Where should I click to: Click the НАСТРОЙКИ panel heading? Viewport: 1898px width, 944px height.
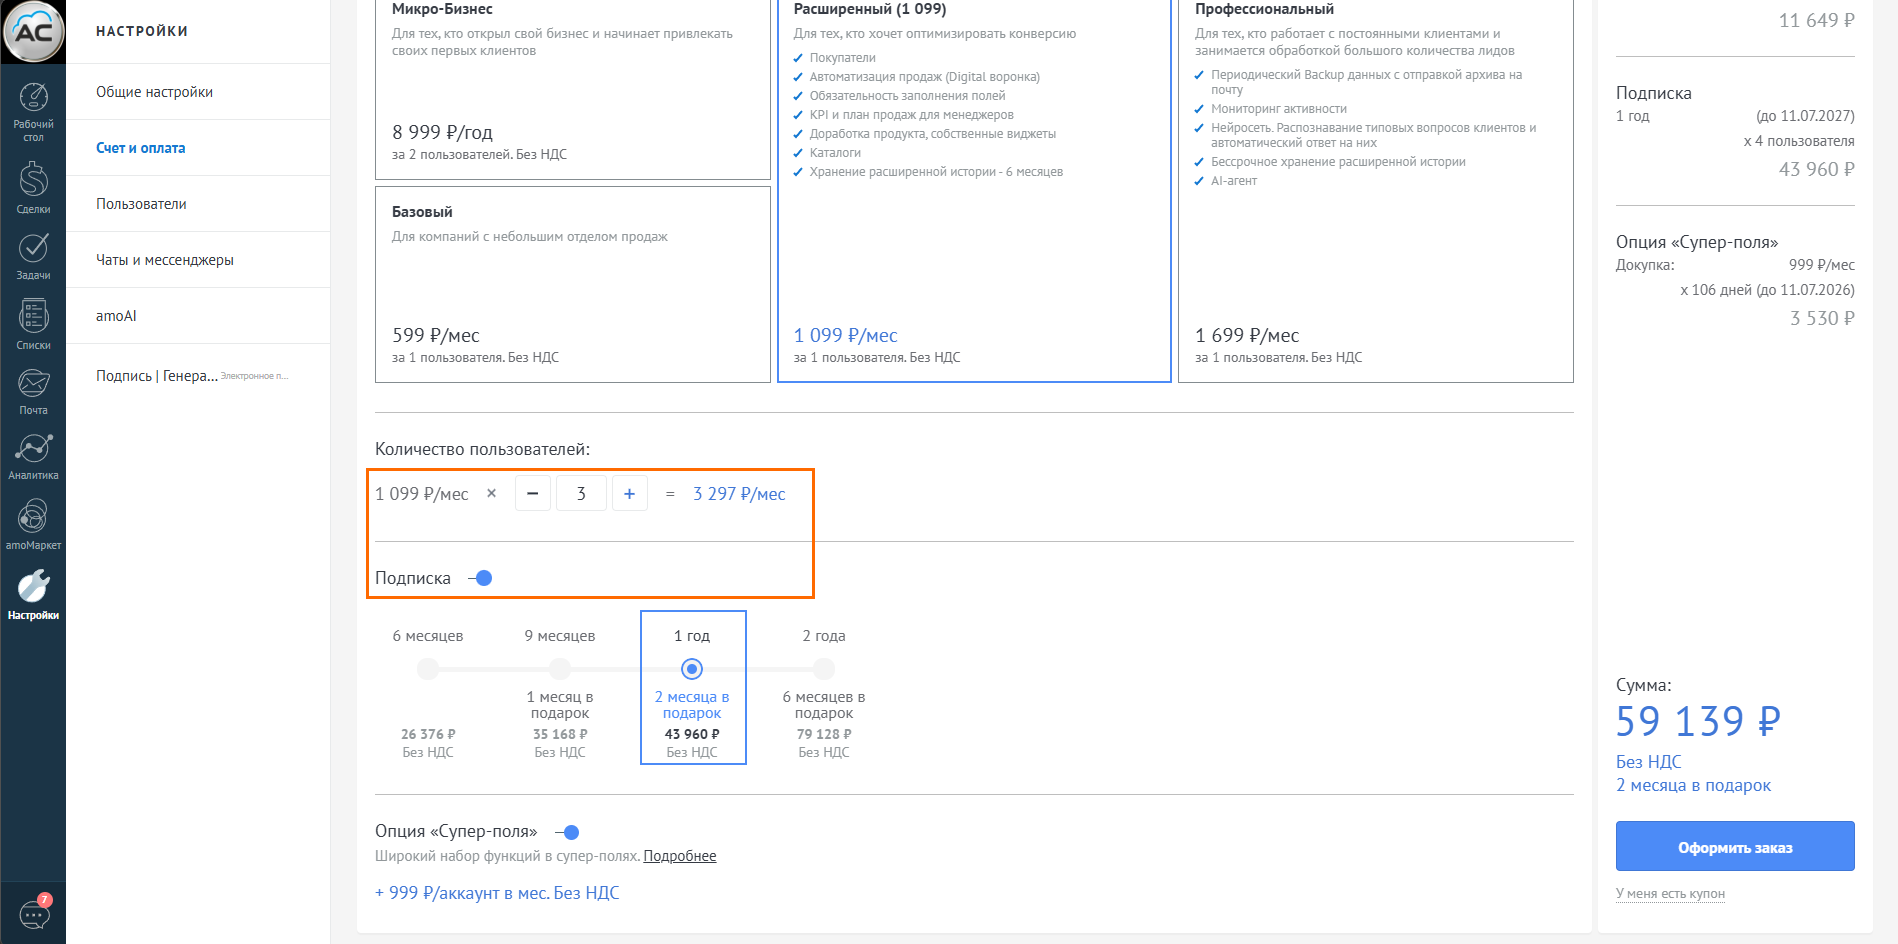pos(142,31)
